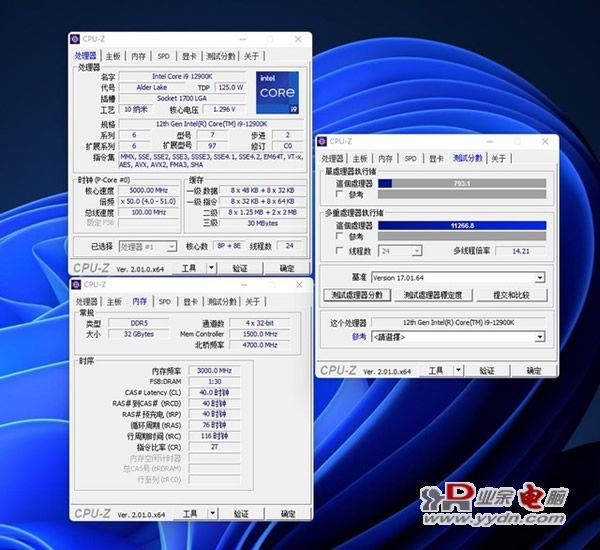Viewport: 600px width, 550px height.
Task: Select 处理器 tab in memory window
Action: tap(86, 302)
